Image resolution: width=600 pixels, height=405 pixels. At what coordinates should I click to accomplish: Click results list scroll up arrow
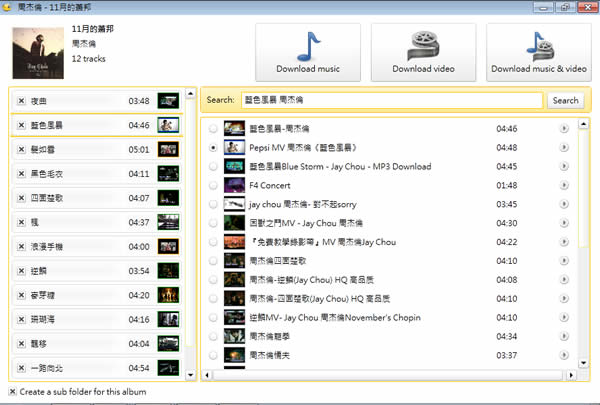583,124
